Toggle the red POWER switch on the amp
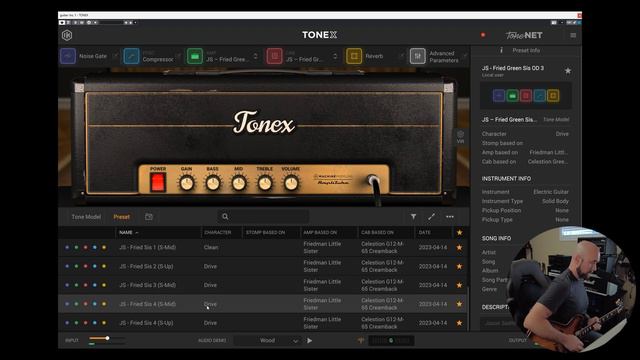This screenshot has width=640, height=360. coord(158,182)
